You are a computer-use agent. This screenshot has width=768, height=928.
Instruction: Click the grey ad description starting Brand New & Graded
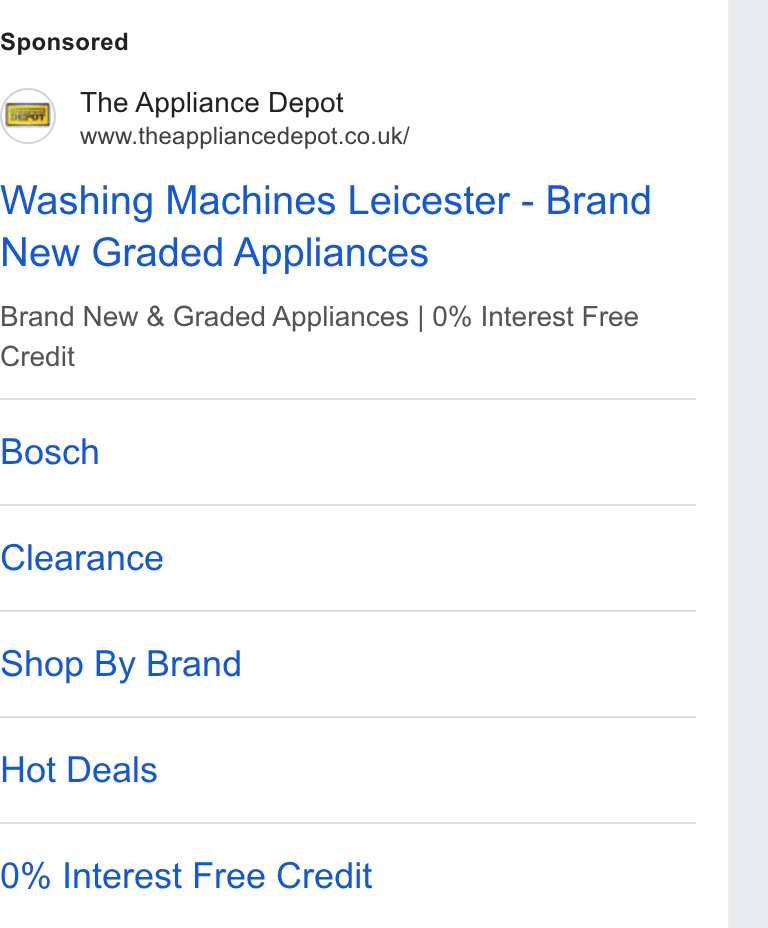pos(320,336)
